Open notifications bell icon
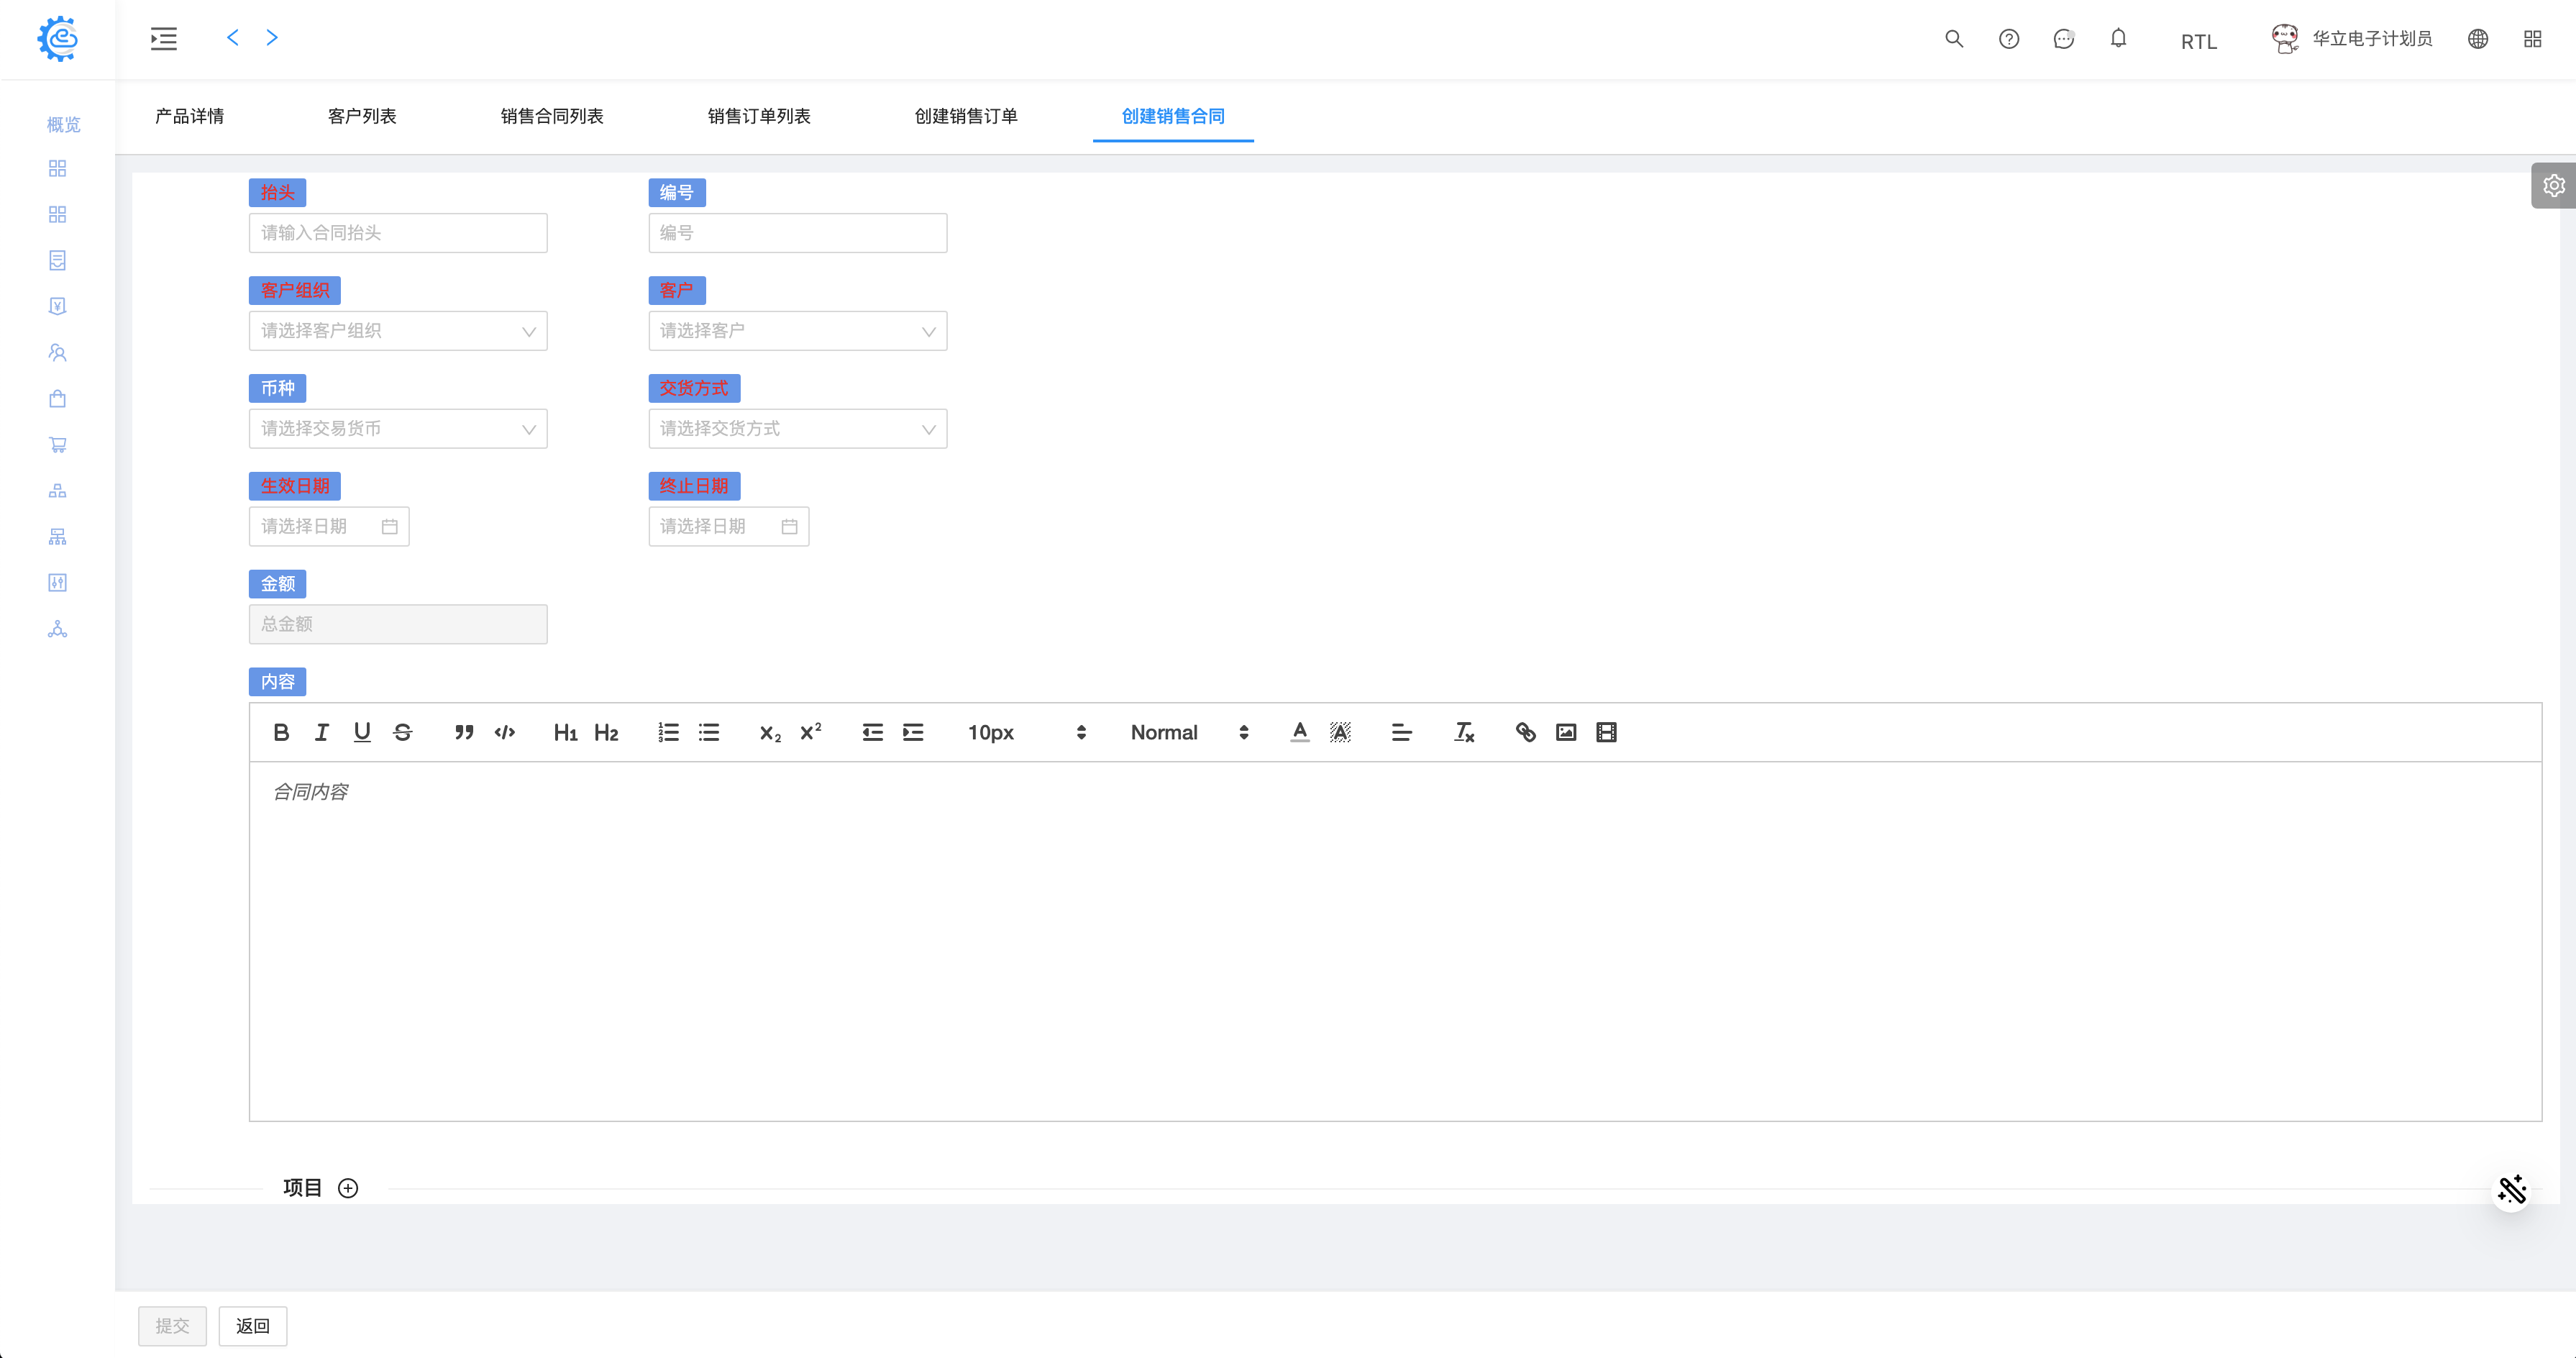Image resolution: width=2576 pixels, height=1358 pixels. pyautogui.click(x=2118, y=38)
